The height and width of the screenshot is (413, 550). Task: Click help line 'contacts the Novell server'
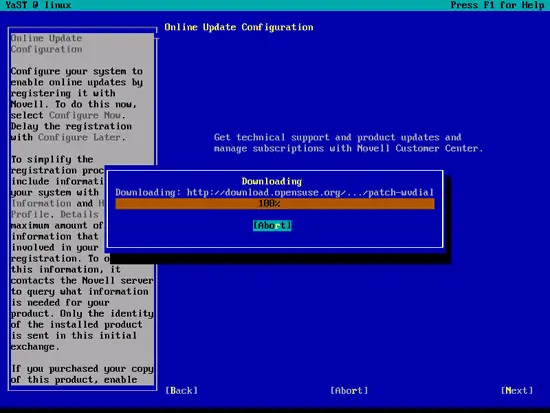tap(82, 280)
